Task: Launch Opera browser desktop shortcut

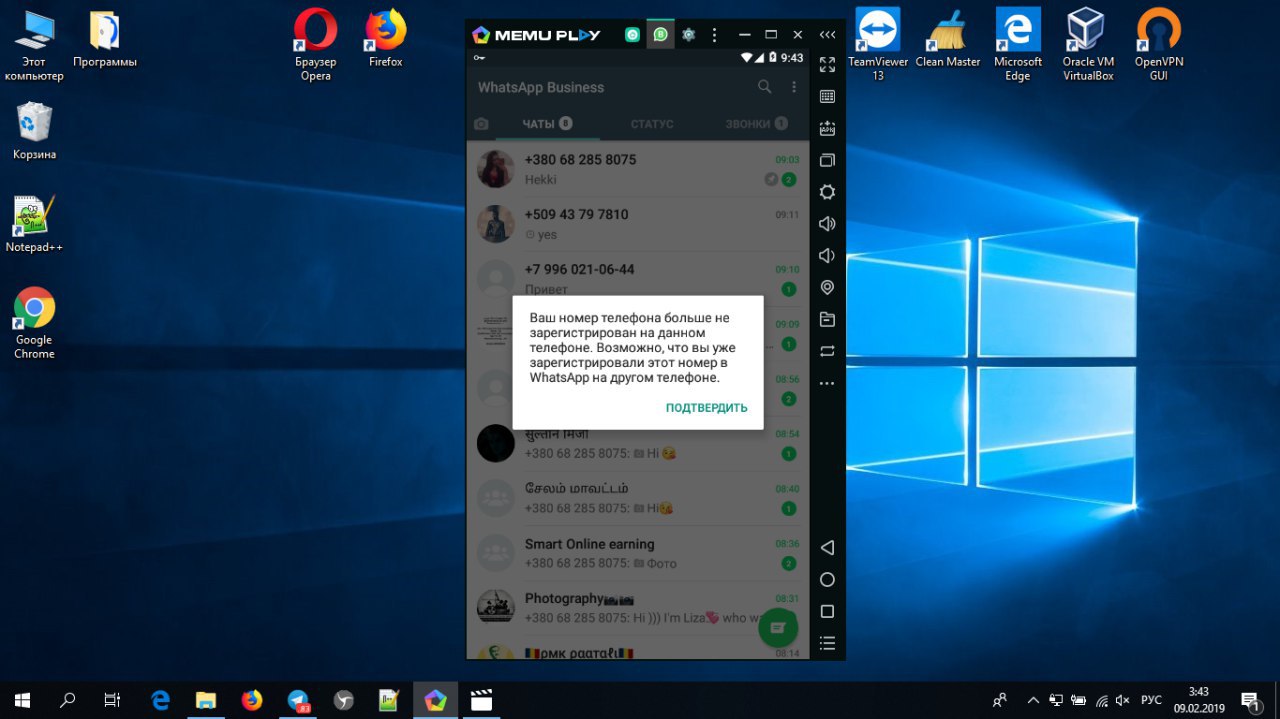Action: [316, 45]
